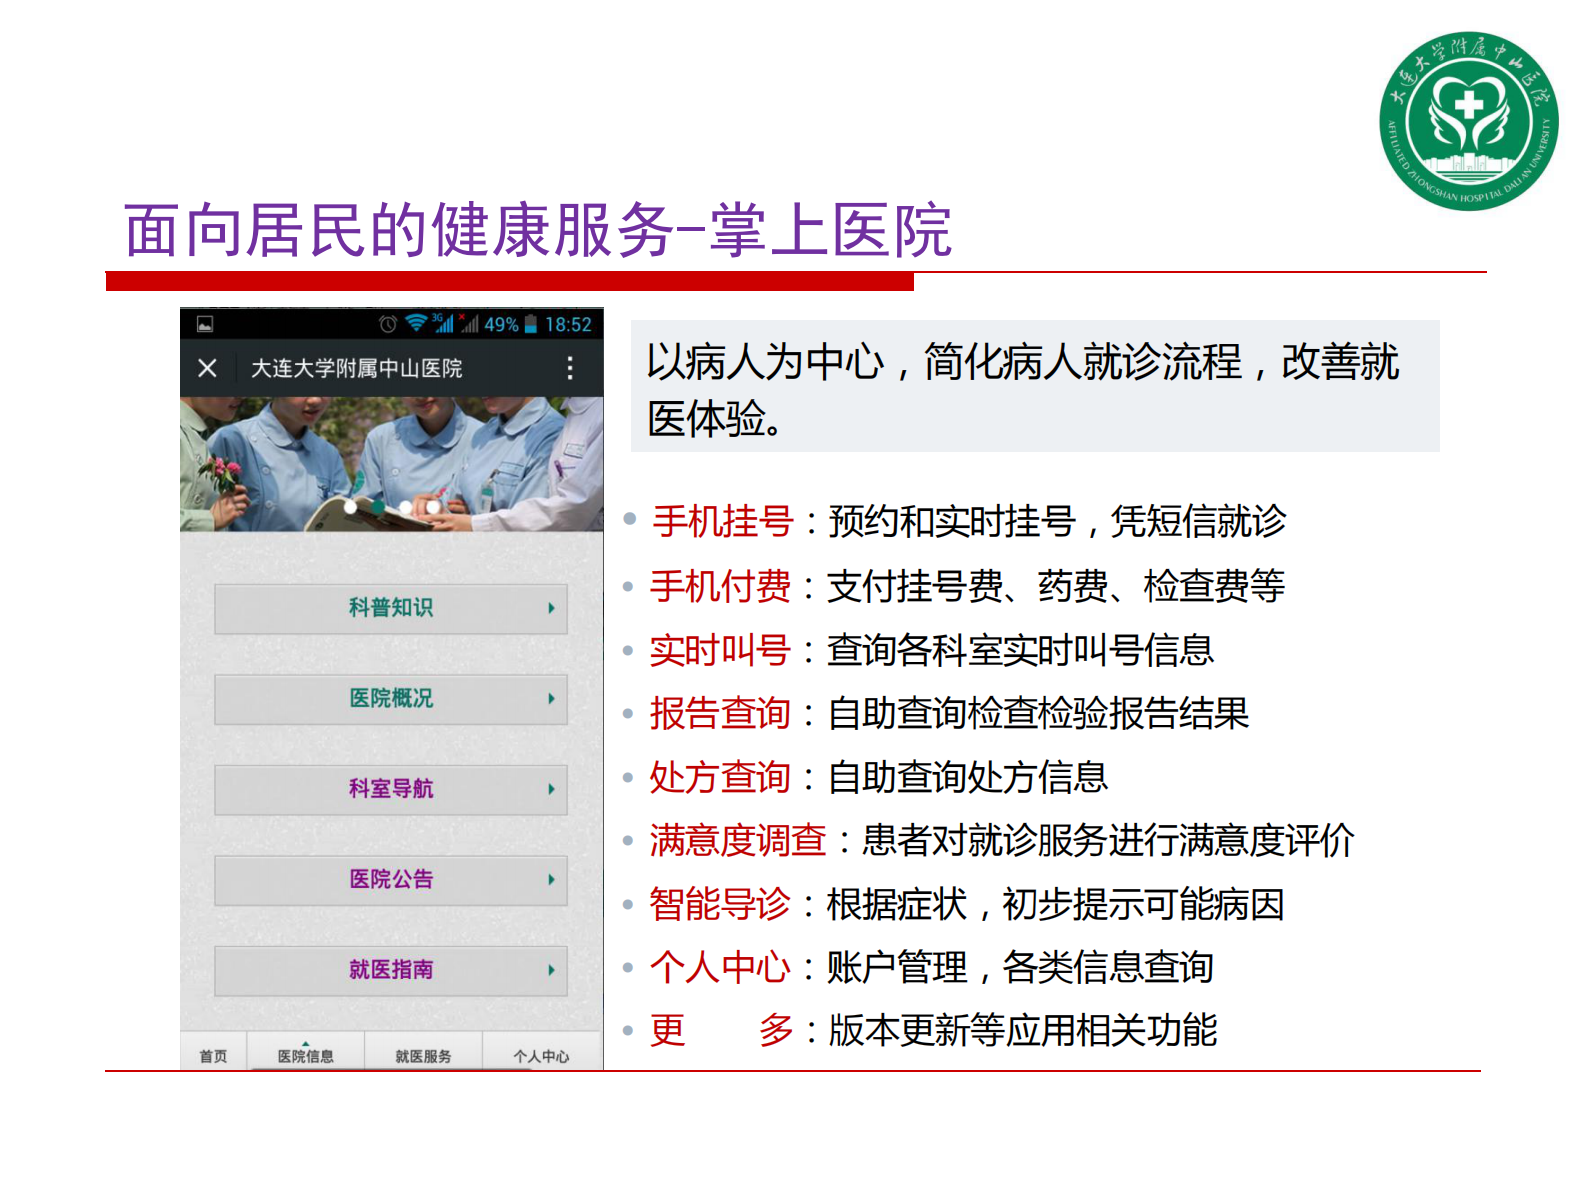Expand arrow on 医院概况 row
This screenshot has width=1587, height=1190.
coord(551,699)
